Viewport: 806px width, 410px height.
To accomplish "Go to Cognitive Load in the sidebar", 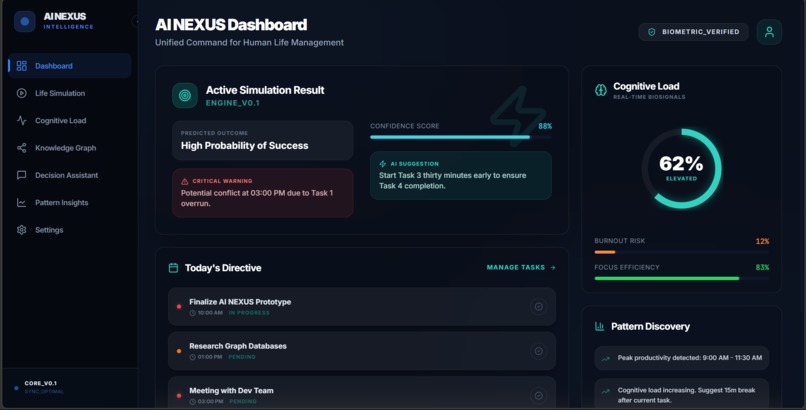I will tap(70, 120).
